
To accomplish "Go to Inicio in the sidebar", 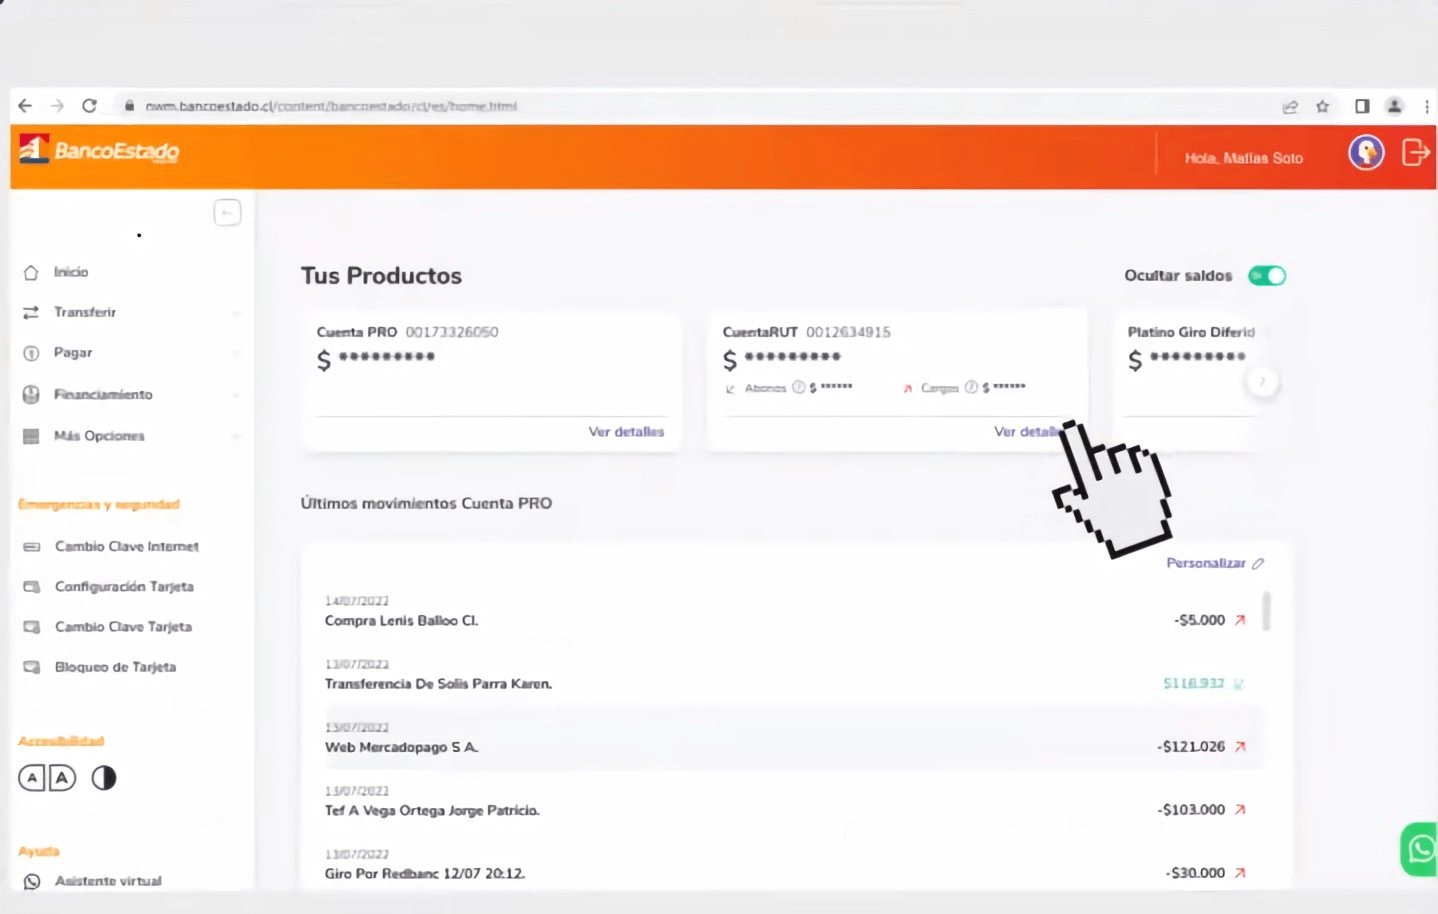I will click(x=70, y=272).
